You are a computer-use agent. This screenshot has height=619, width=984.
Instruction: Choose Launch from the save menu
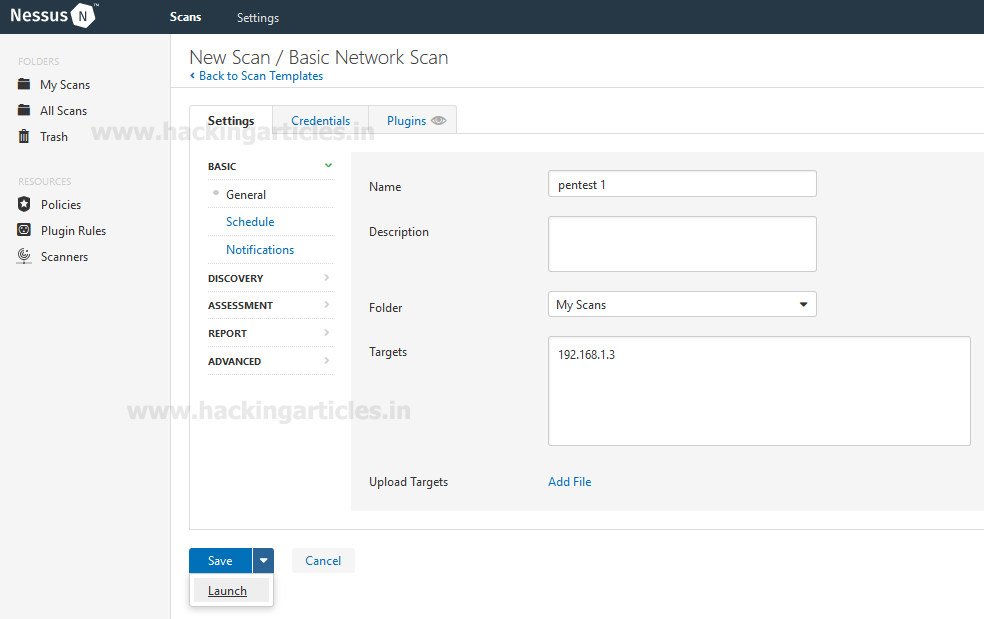click(228, 591)
